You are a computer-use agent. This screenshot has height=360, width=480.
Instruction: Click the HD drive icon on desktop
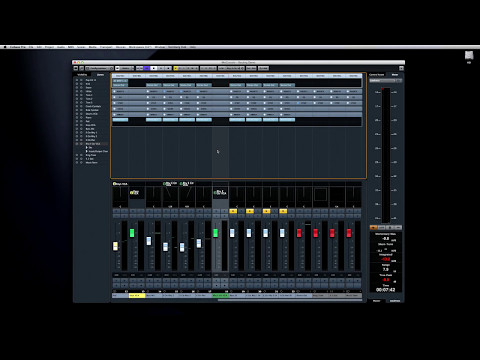469,55
